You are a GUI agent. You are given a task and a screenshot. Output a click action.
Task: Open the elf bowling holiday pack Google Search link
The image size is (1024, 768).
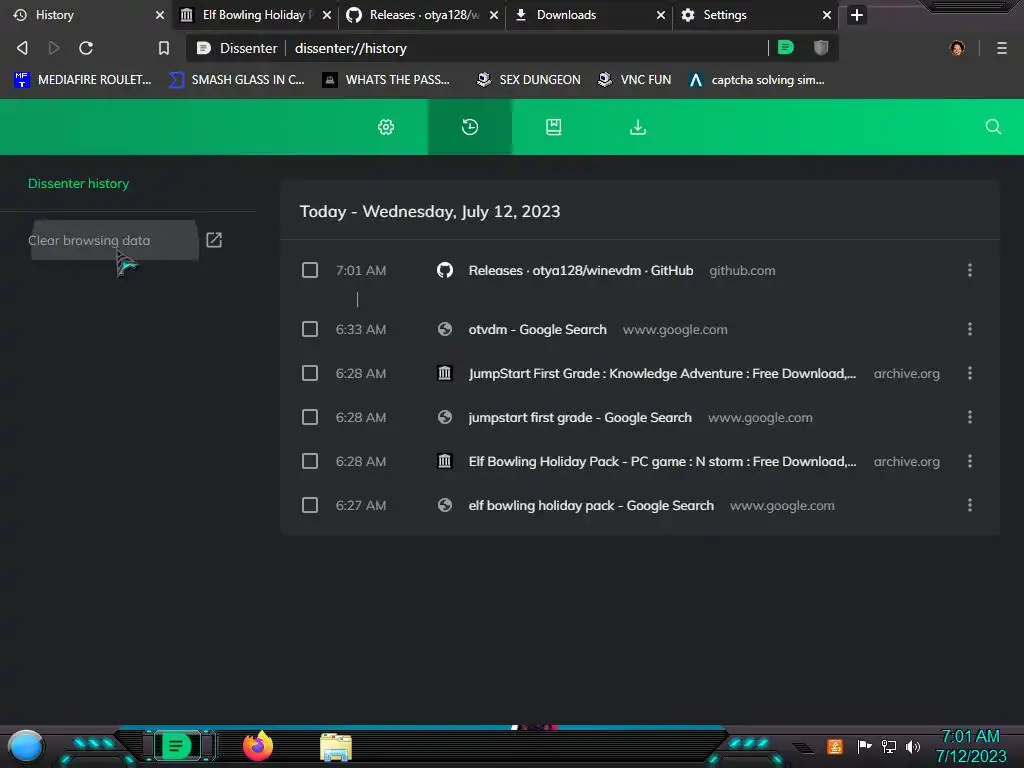(x=591, y=505)
